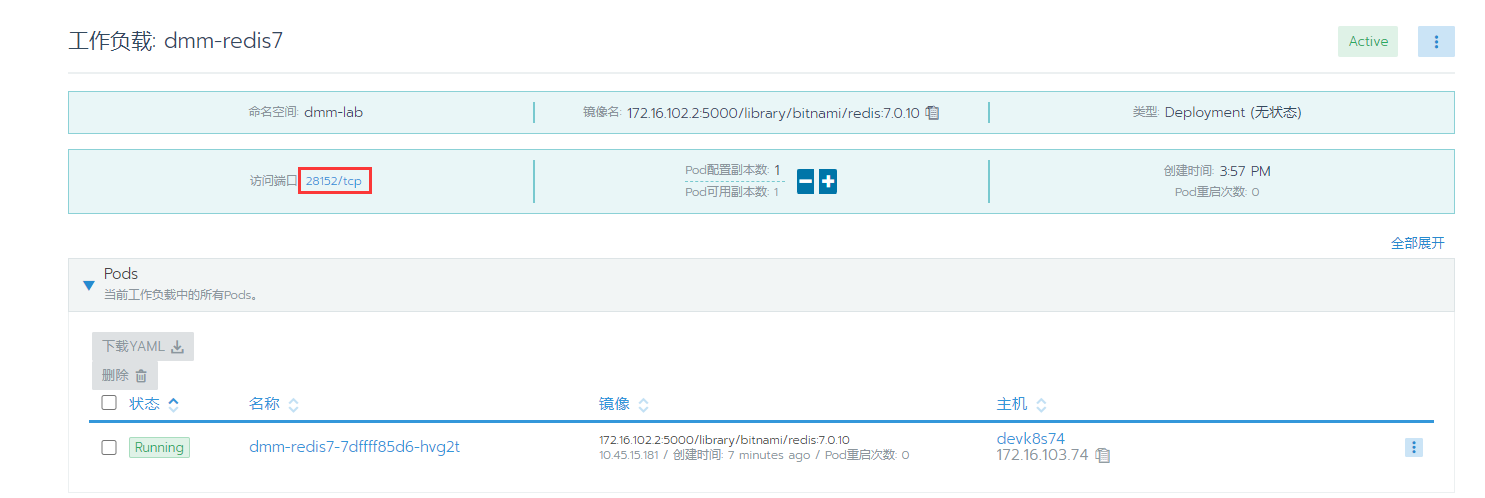The height and width of the screenshot is (498, 1485).
Task: Decrease the pod replica count with minus
Action: tap(805, 182)
